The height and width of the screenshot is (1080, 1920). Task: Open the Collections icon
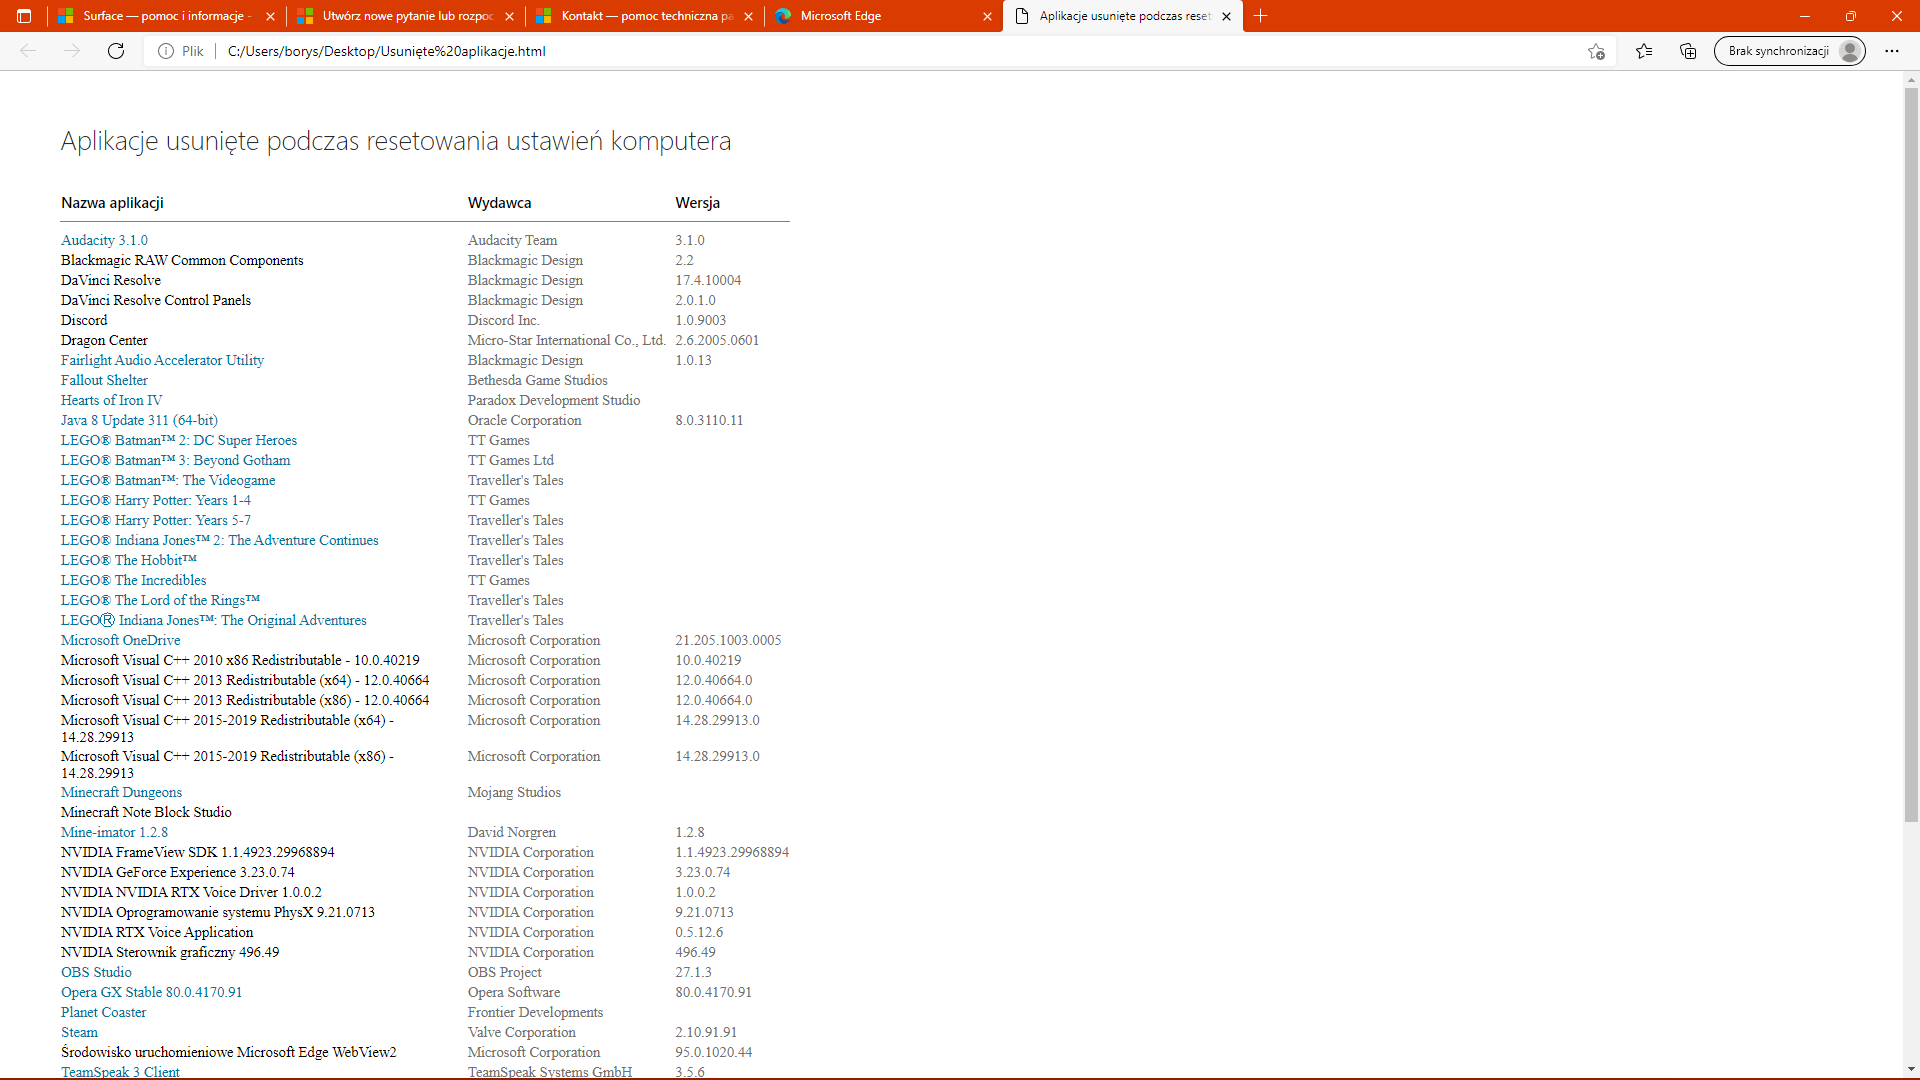coord(1688,51)
